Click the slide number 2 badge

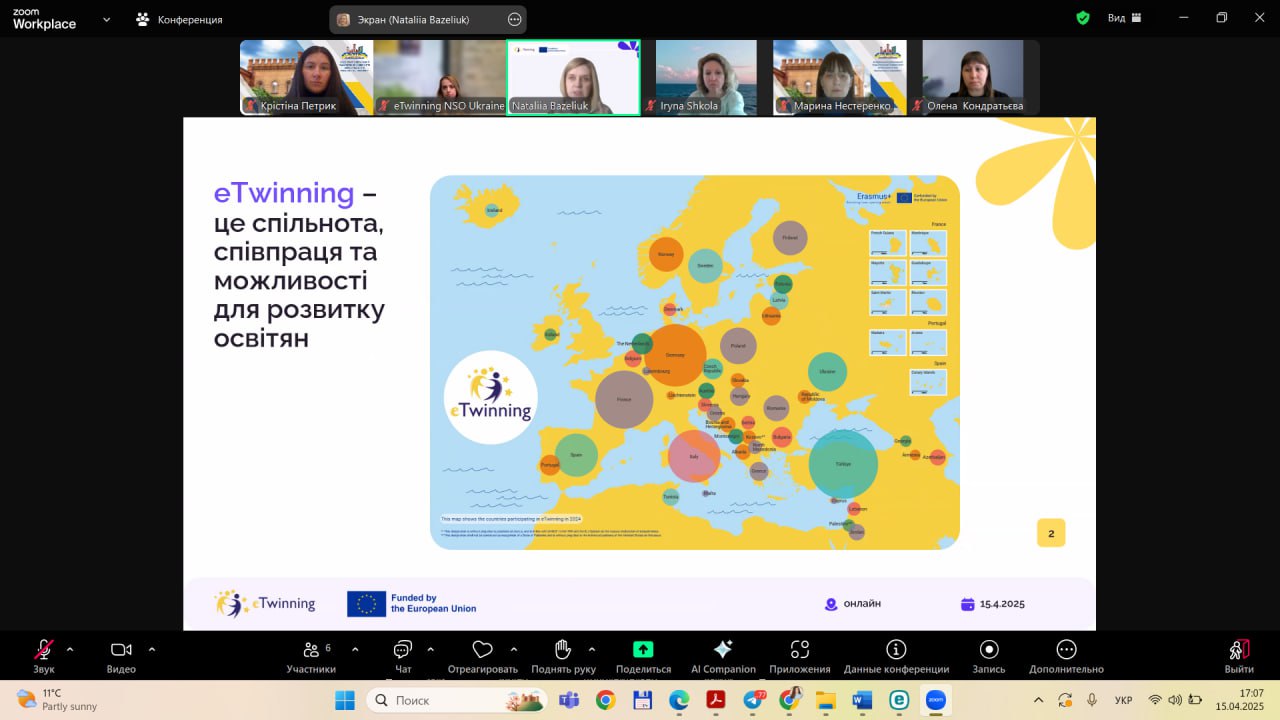(1051, 533)
